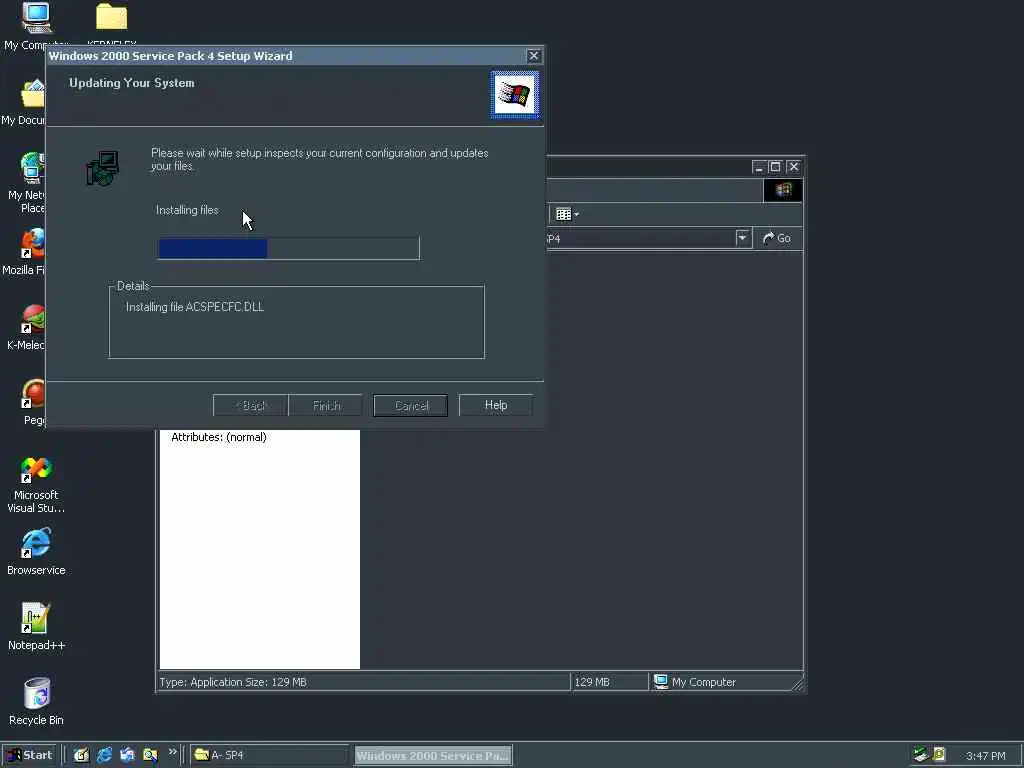Click the 'Installing files' label
This screenshot has width=1024, height=768.
(187, 210)
